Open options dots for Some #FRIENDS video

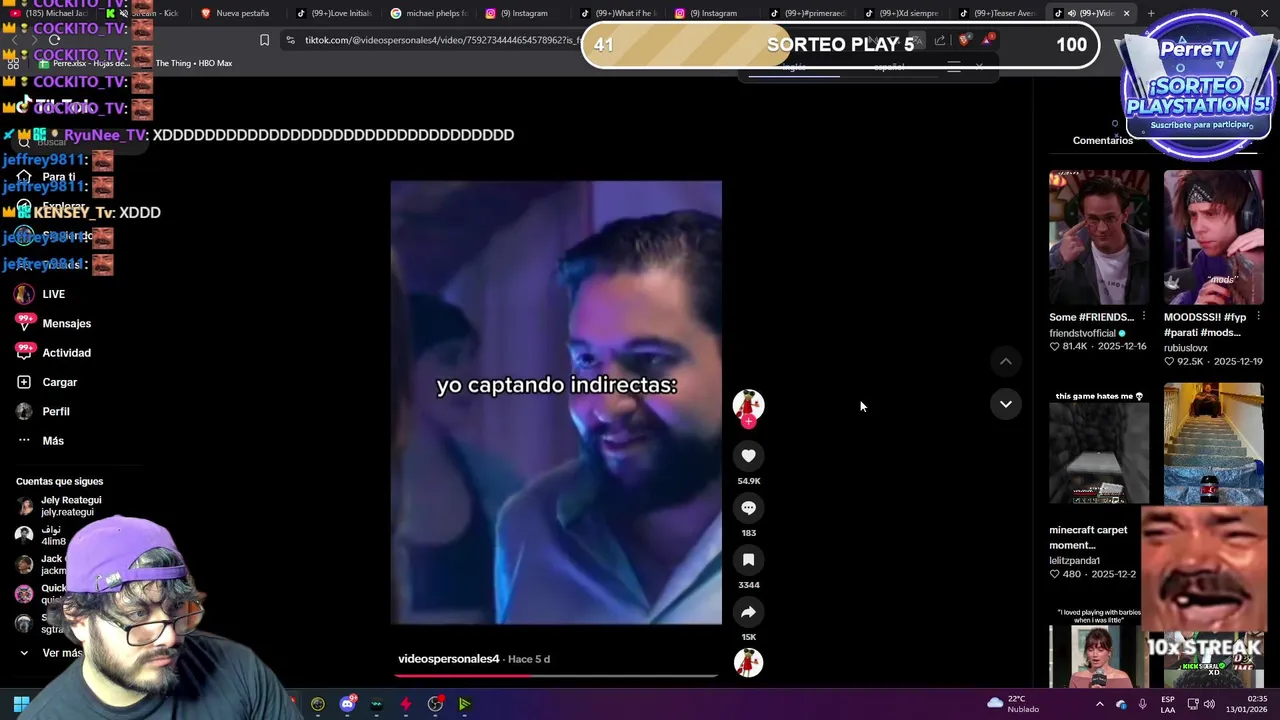(1143, 317)
